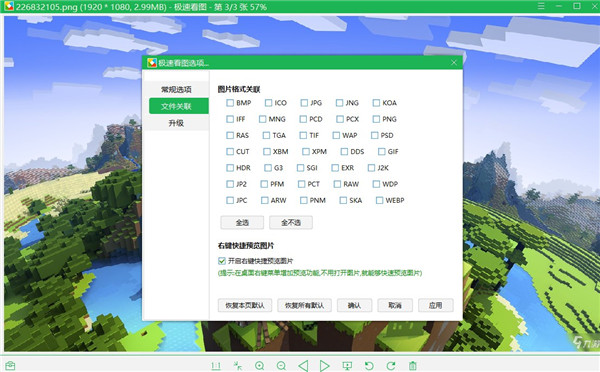Check the WEBP format checkbox
Screen dimensions: 600x372
(380, 200)
